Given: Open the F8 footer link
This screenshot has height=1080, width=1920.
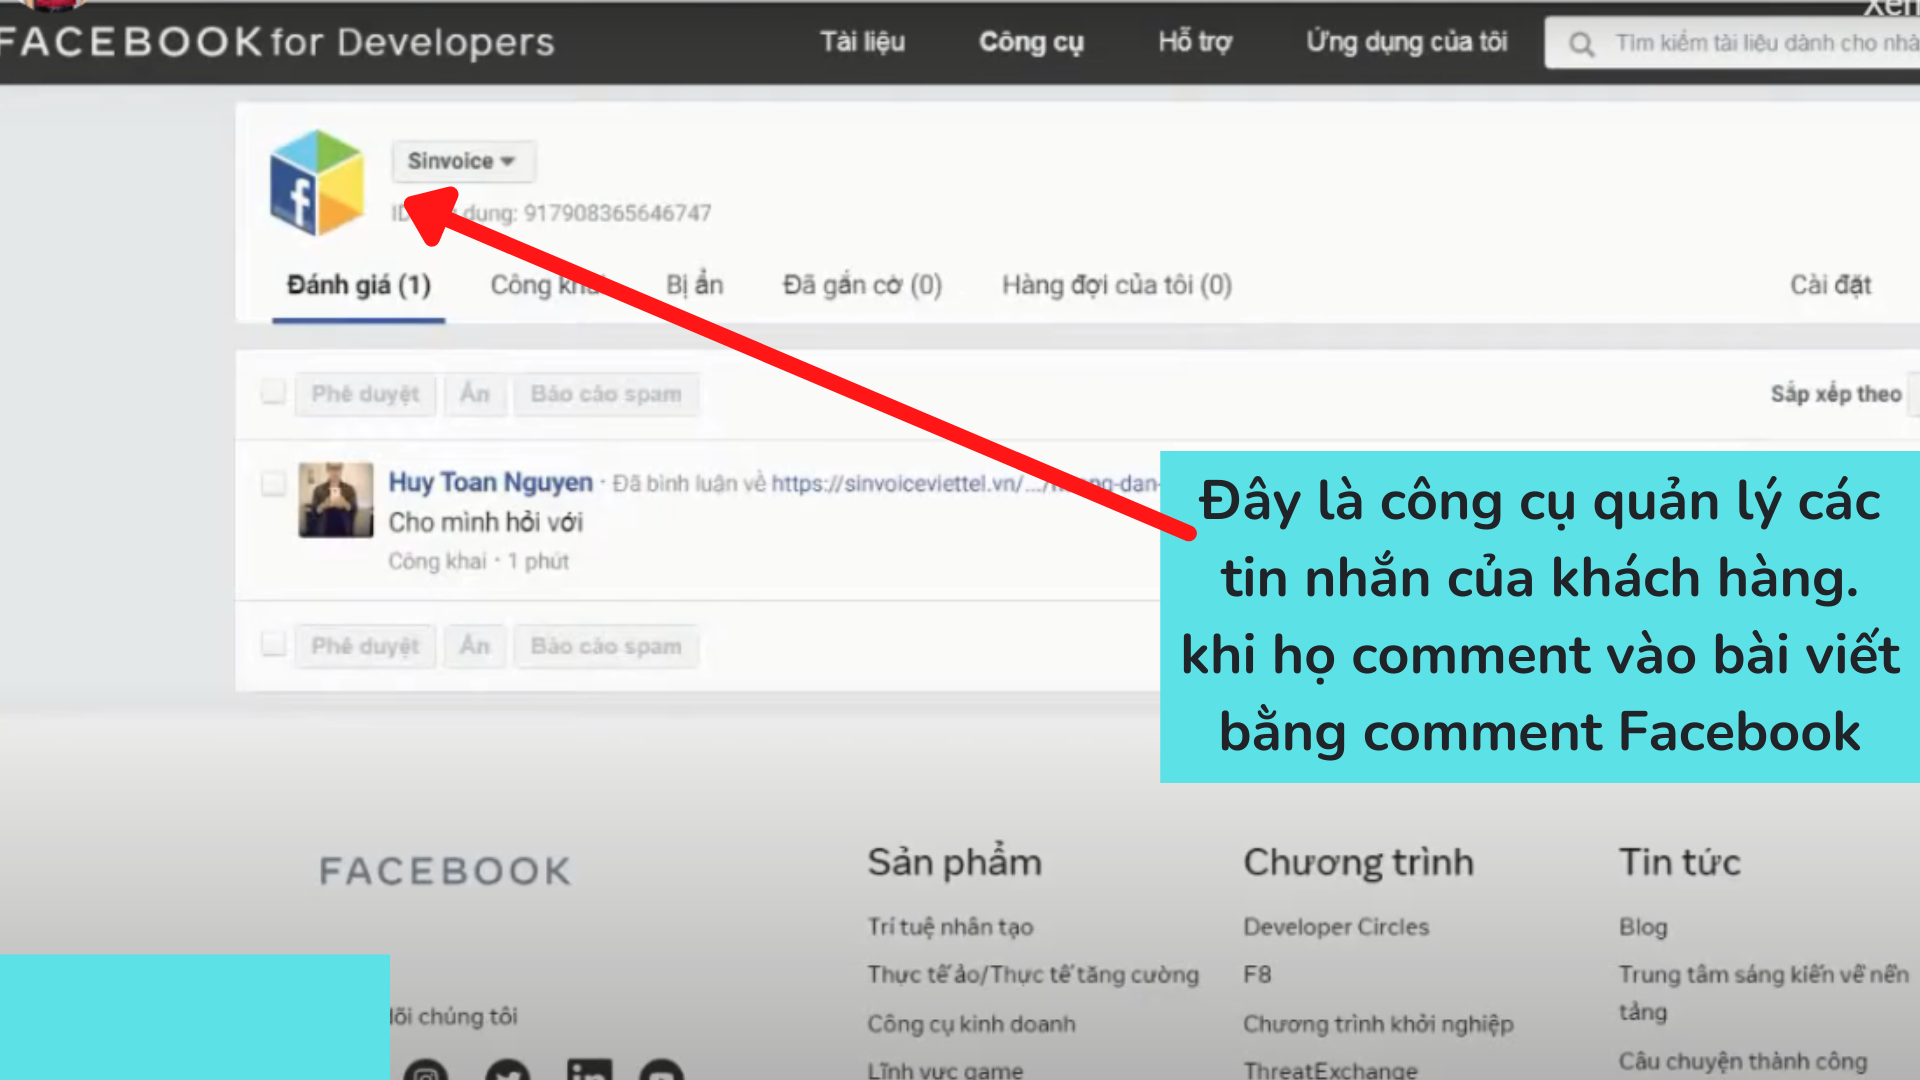Looking at the screenshot, I should (1257, 975).
